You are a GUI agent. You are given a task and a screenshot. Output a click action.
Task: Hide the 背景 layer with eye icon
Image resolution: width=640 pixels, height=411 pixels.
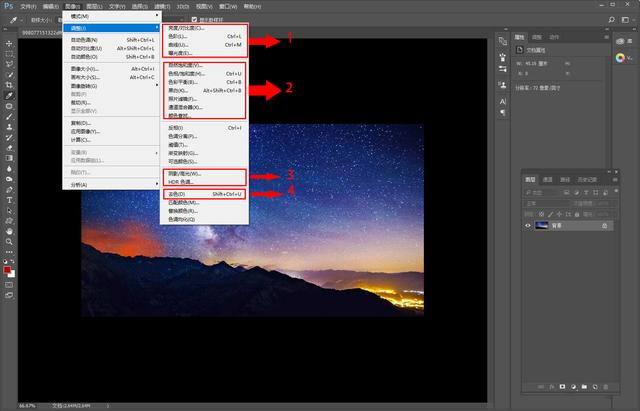click(528, 225)
